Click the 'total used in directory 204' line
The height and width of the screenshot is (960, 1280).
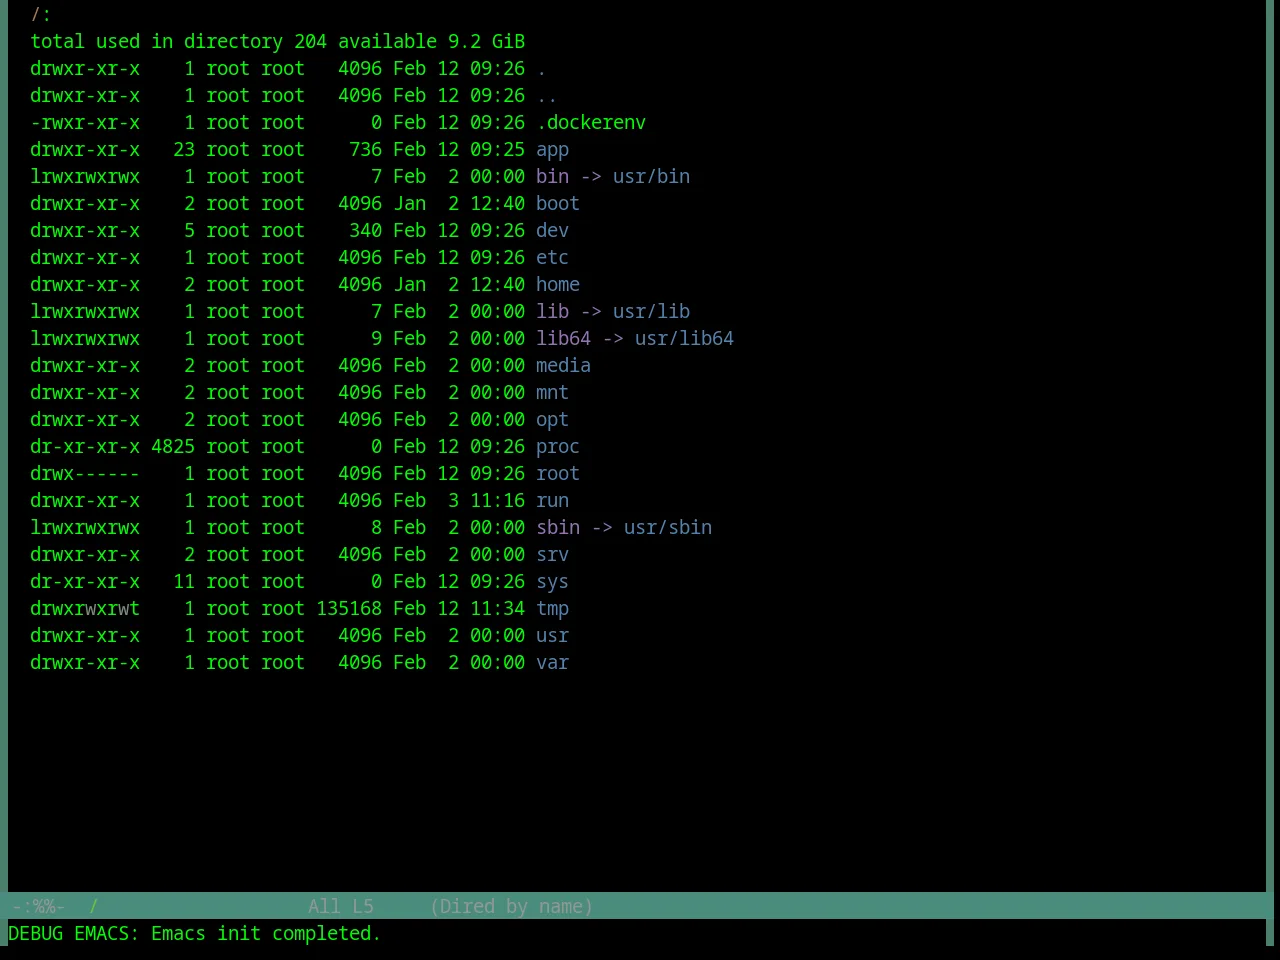click(178, 42)
